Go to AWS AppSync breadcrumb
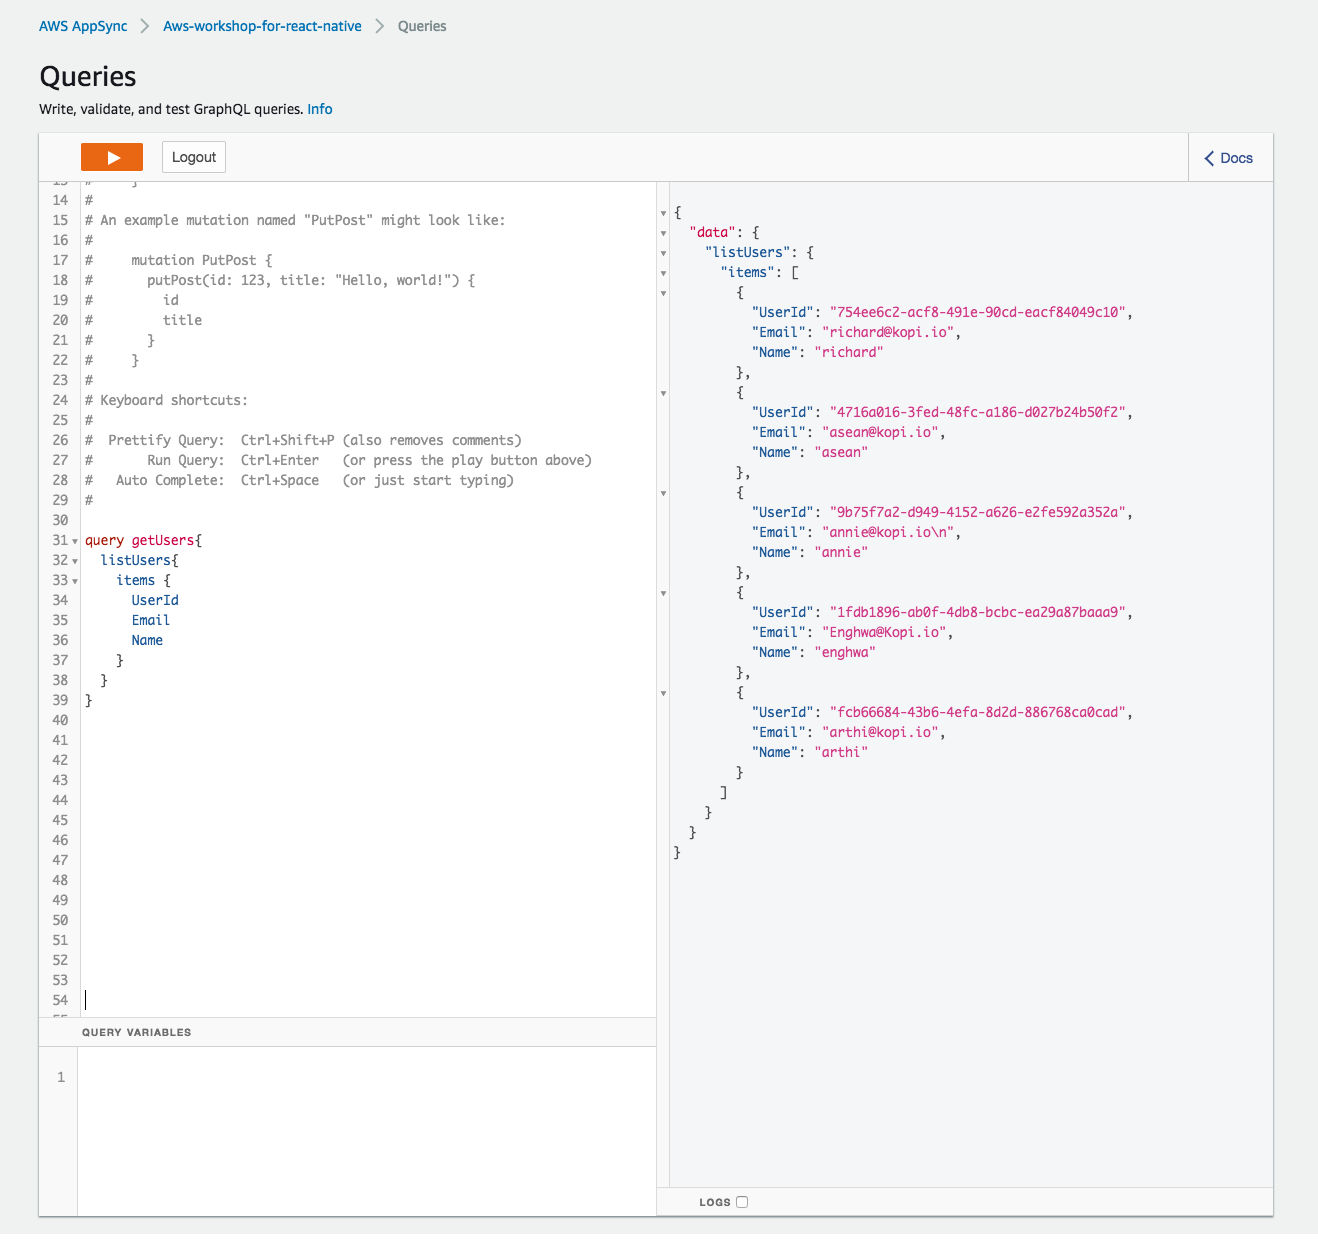1318x1239 pixels. tap(83, 26)
